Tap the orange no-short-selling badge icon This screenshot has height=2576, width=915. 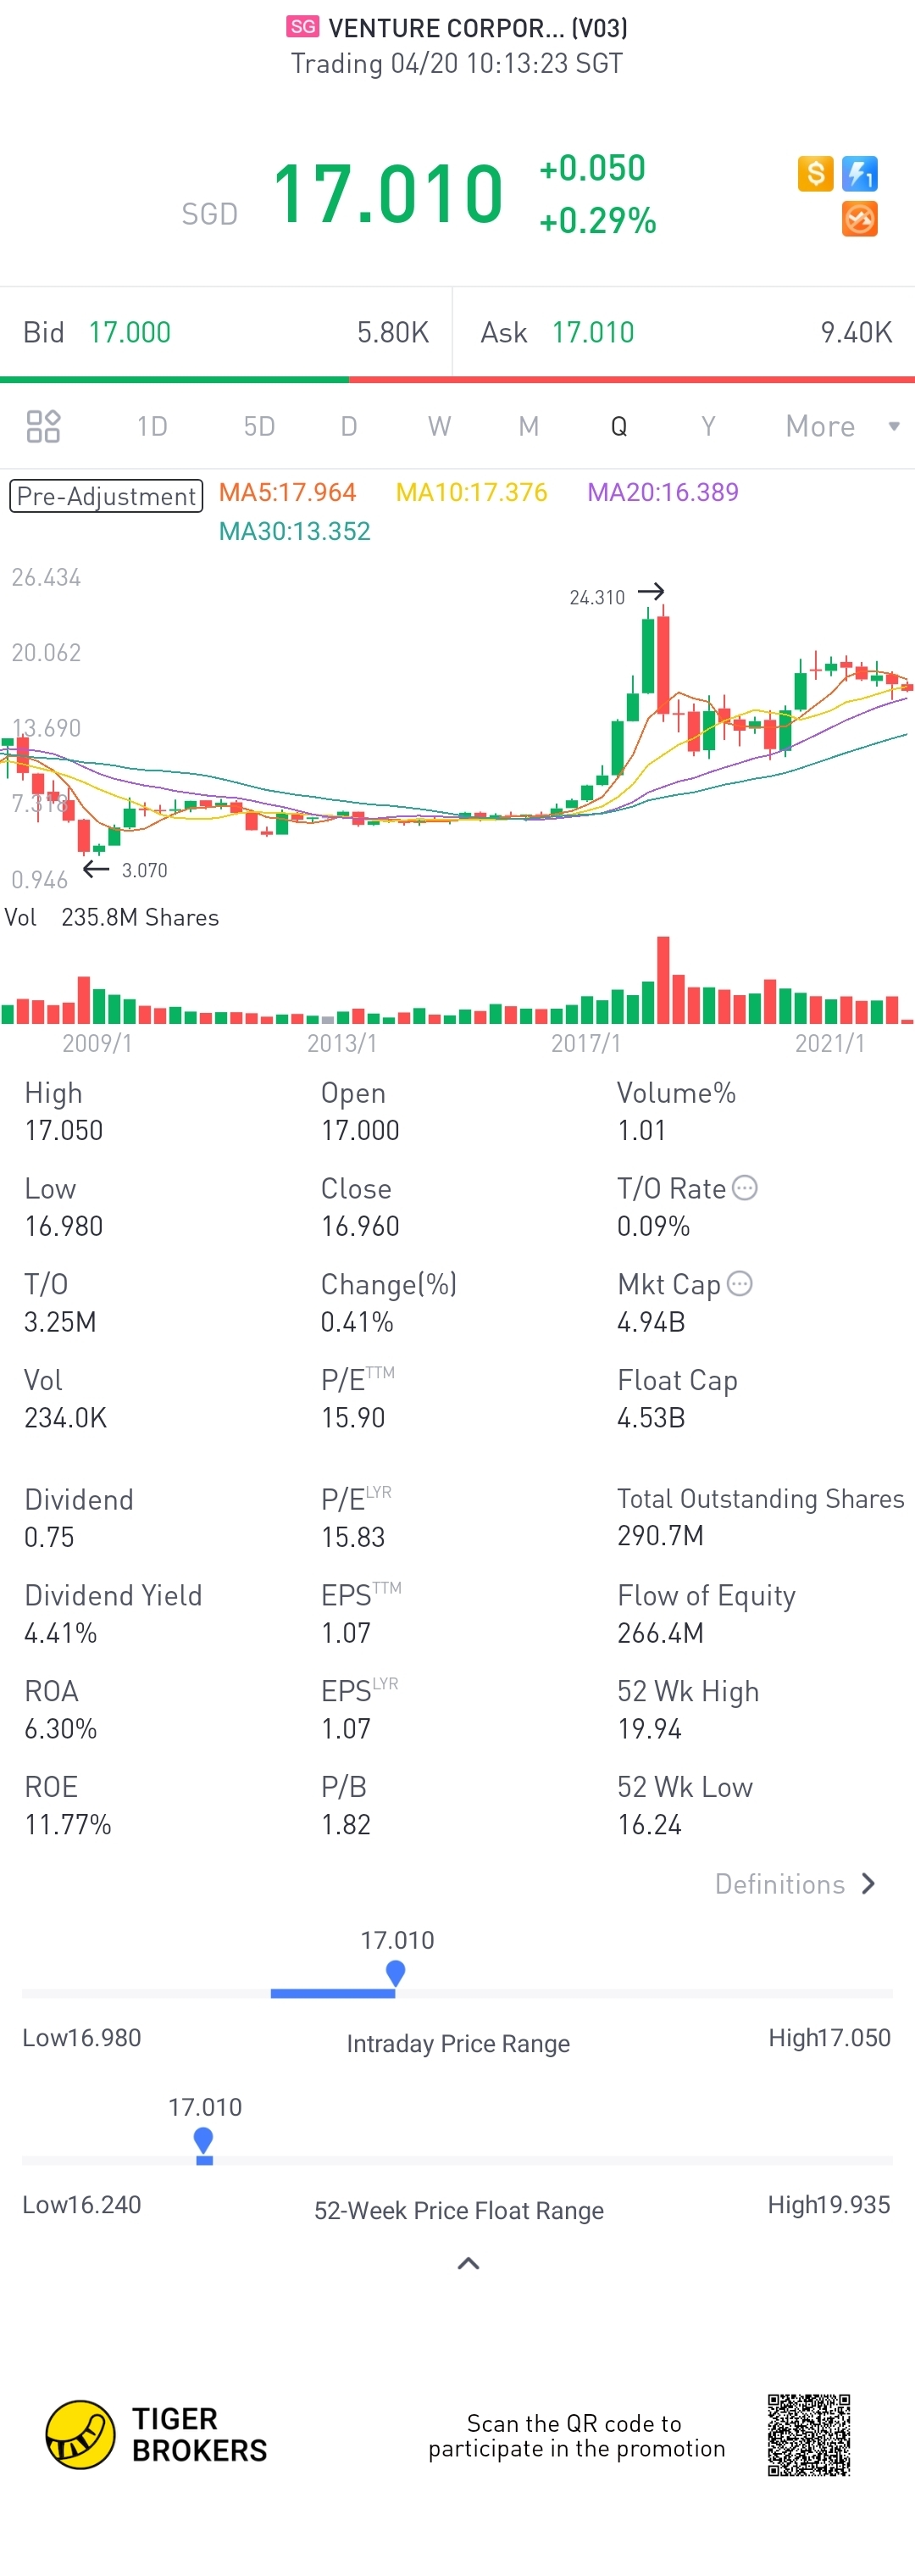(860, 219)
